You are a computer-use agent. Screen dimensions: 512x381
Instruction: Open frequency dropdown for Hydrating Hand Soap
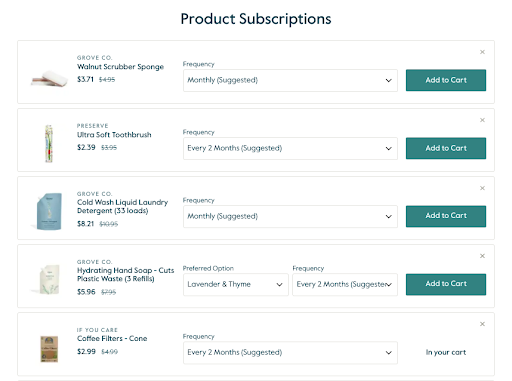click(x=345, y=284)
